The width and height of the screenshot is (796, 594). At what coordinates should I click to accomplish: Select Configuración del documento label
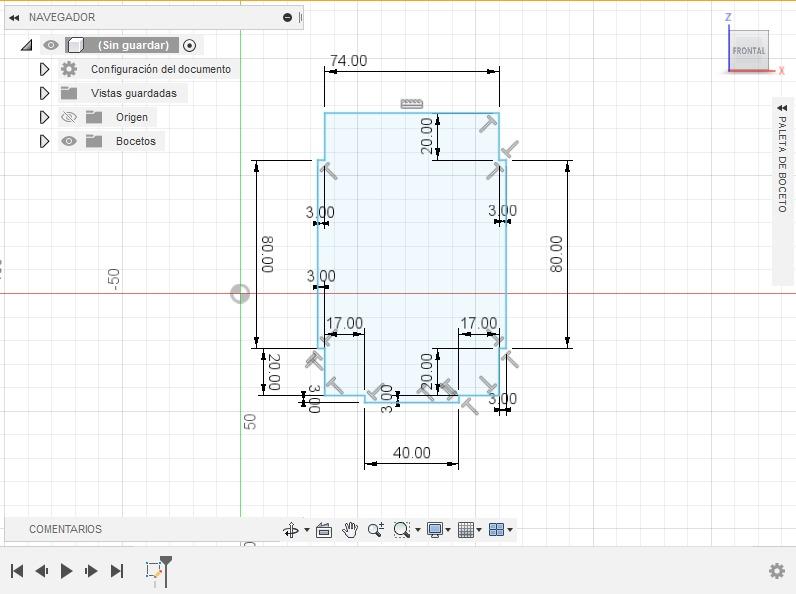[161, 69]
